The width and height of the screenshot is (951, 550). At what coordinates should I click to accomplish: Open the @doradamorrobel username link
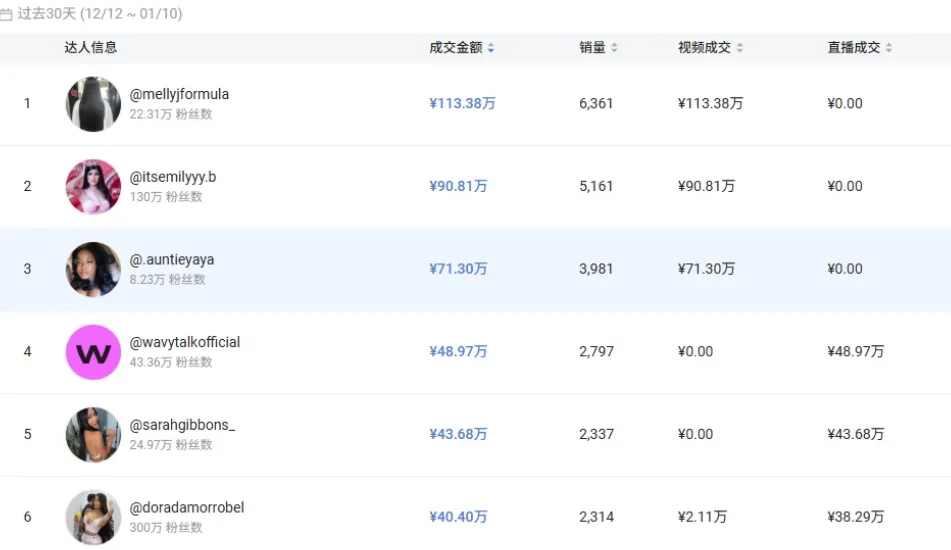tap(187, 507)
